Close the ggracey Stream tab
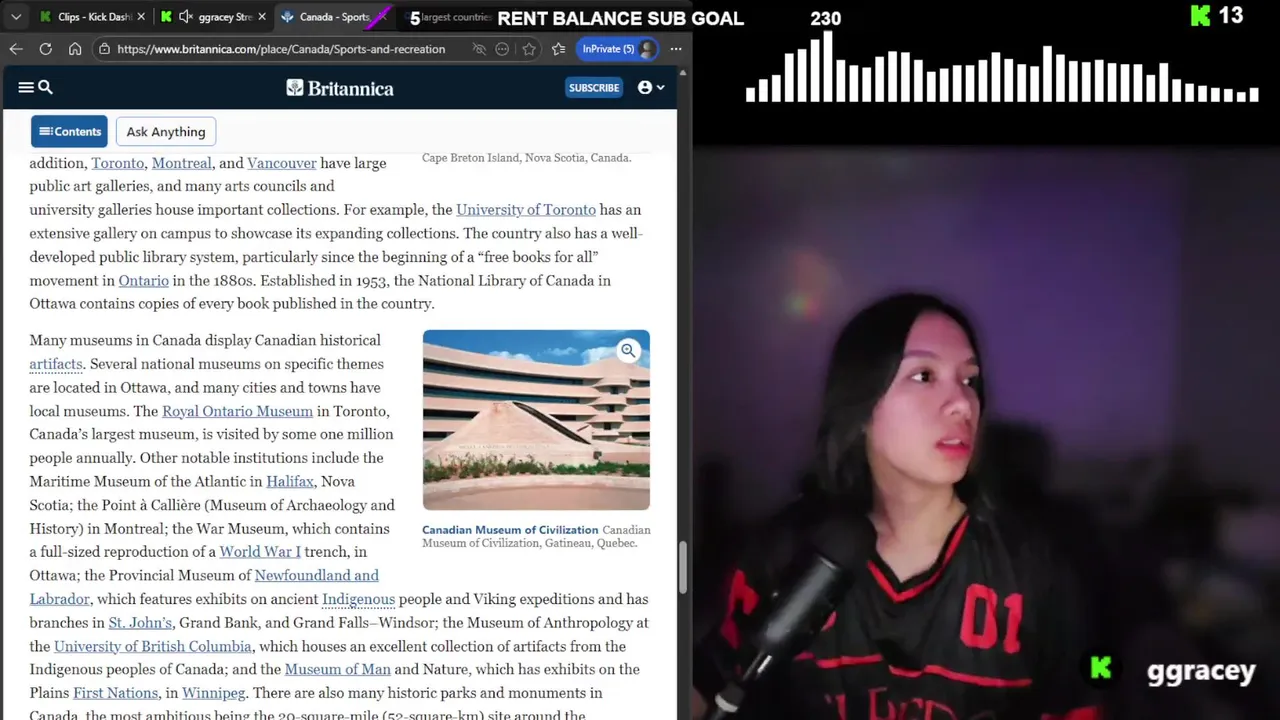This screenshot has height=720, width=1280. (x=262, y=17)
